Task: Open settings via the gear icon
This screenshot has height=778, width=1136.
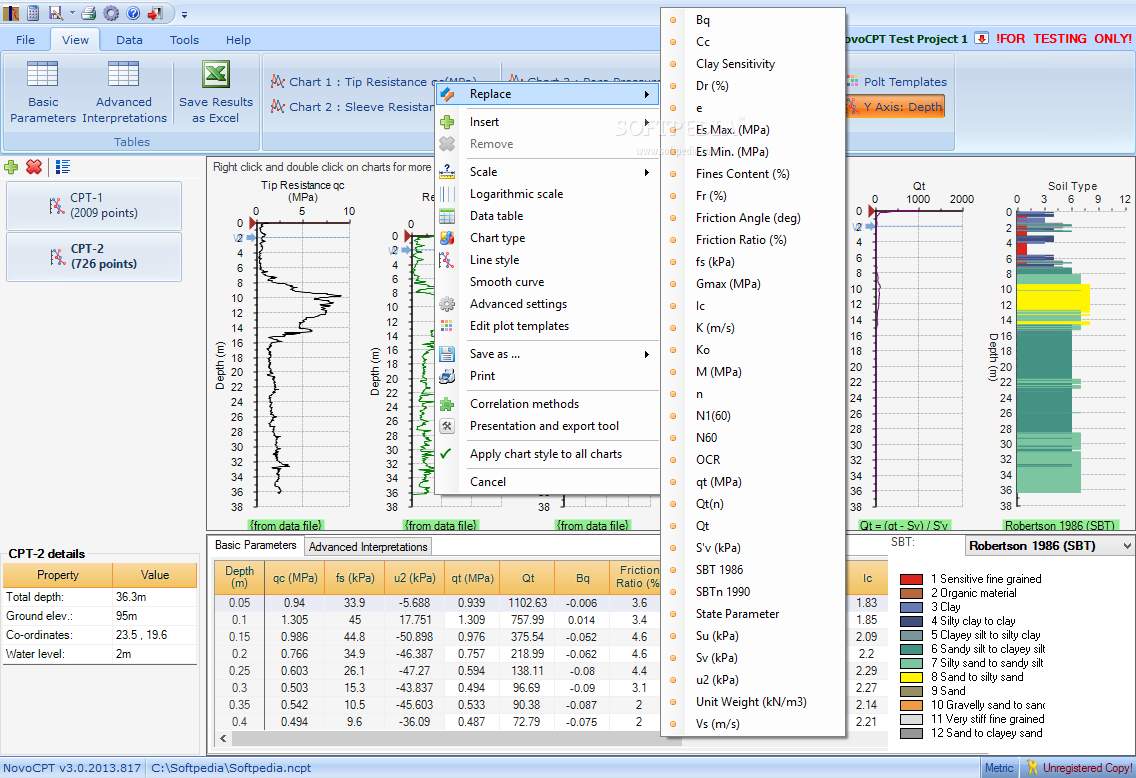Action: (111, 13)
